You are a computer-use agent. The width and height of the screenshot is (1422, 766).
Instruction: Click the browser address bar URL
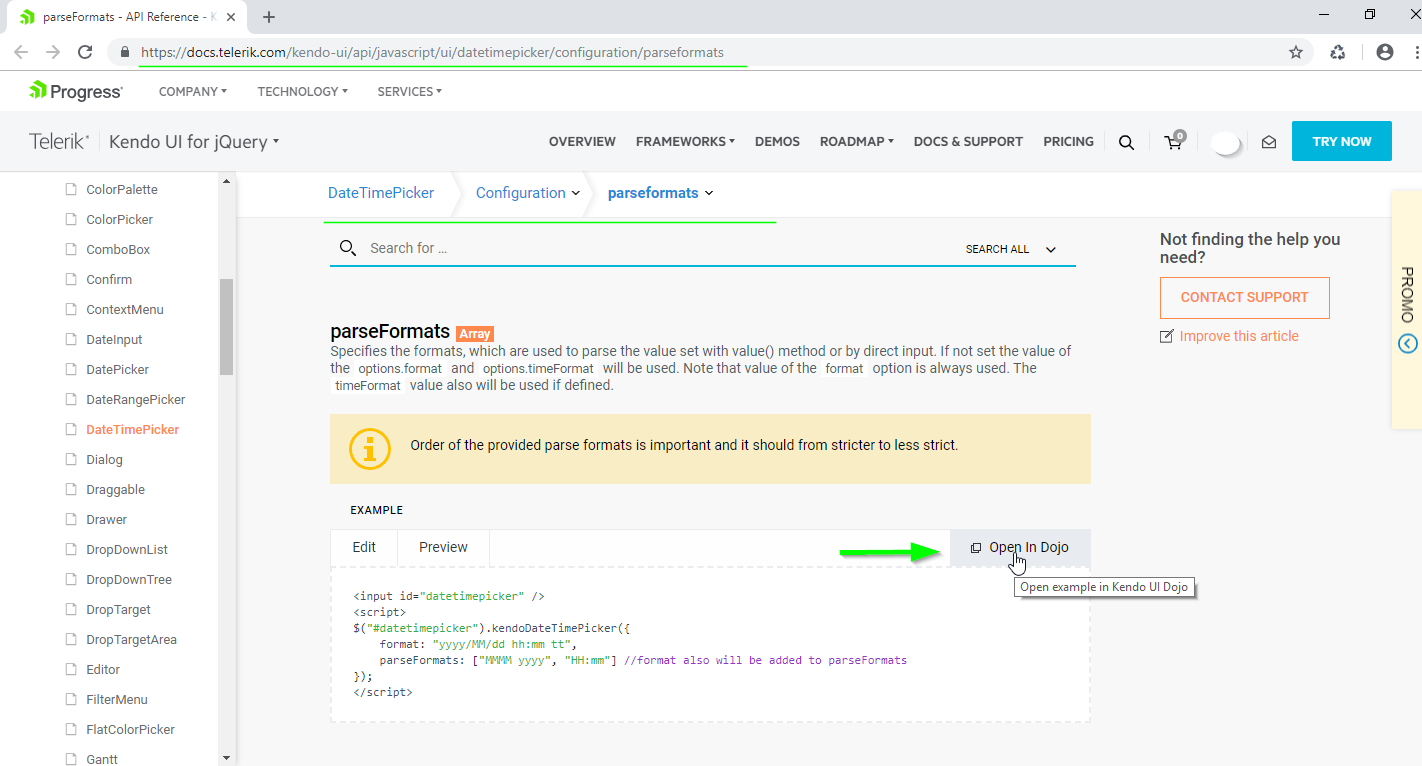(x=432, y=52)
